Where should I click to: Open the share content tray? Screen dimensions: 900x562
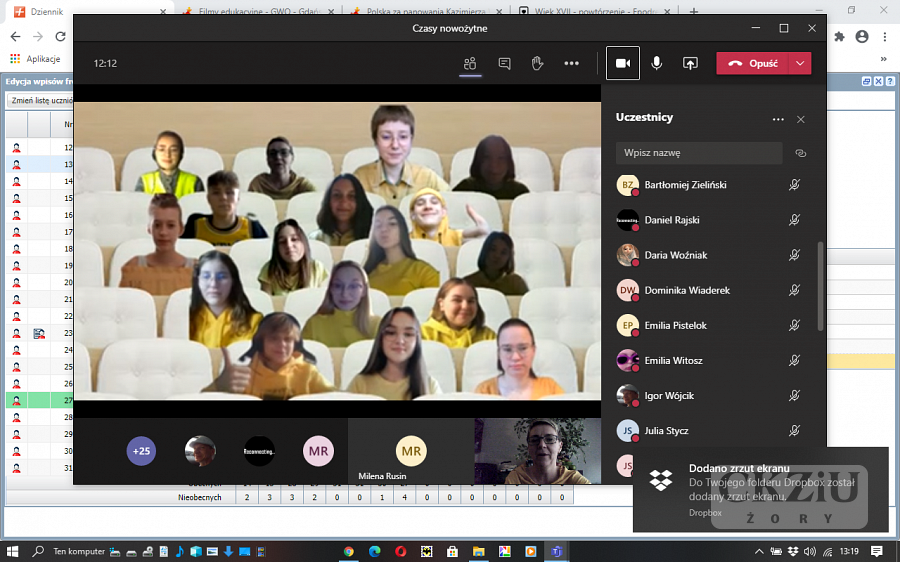[x=690, y=63]
